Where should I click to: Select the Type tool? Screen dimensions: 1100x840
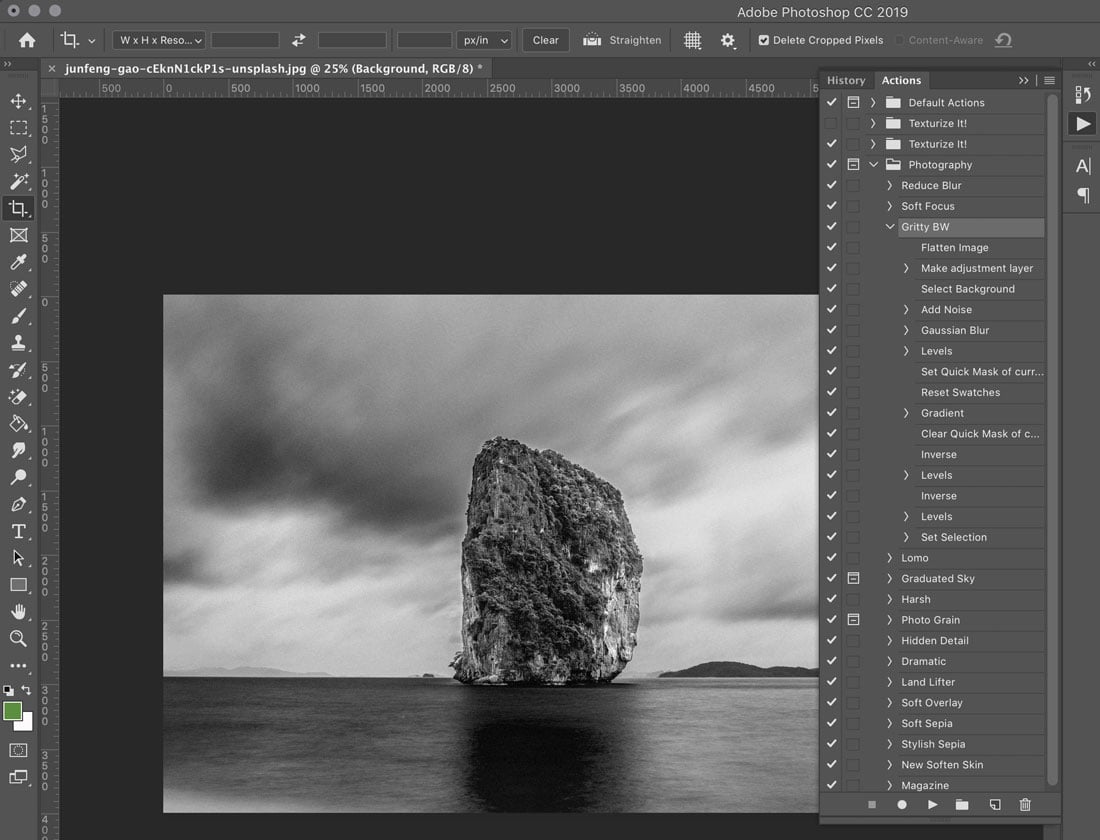click(x=18, y=531)
